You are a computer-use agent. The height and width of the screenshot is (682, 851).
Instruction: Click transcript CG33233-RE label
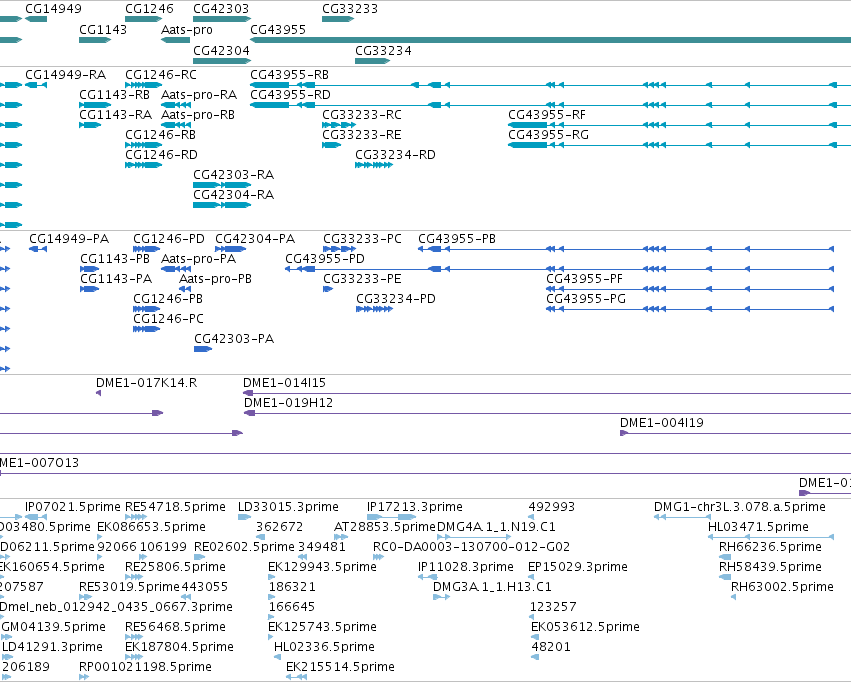(x=361, y=135)
